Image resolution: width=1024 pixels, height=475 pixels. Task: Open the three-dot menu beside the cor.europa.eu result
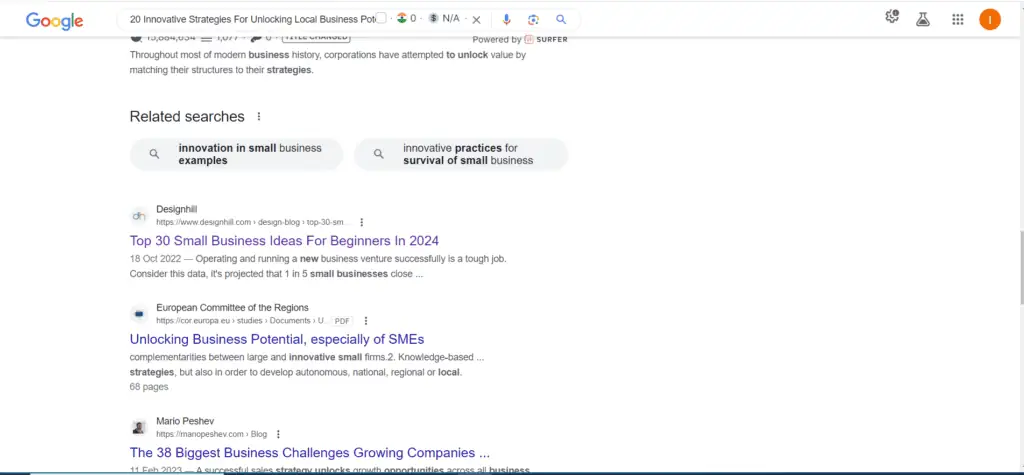366,321
